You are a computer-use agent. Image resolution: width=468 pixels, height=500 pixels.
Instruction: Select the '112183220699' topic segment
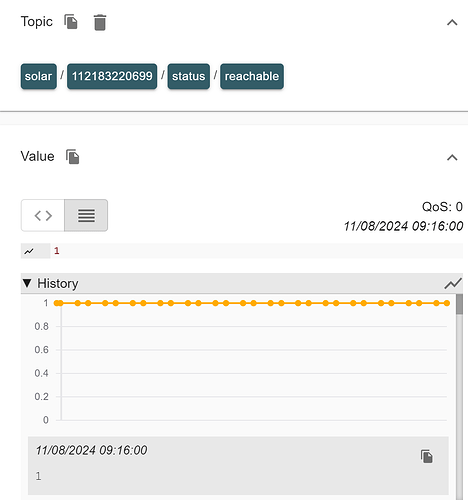click(x=112, y=76)
